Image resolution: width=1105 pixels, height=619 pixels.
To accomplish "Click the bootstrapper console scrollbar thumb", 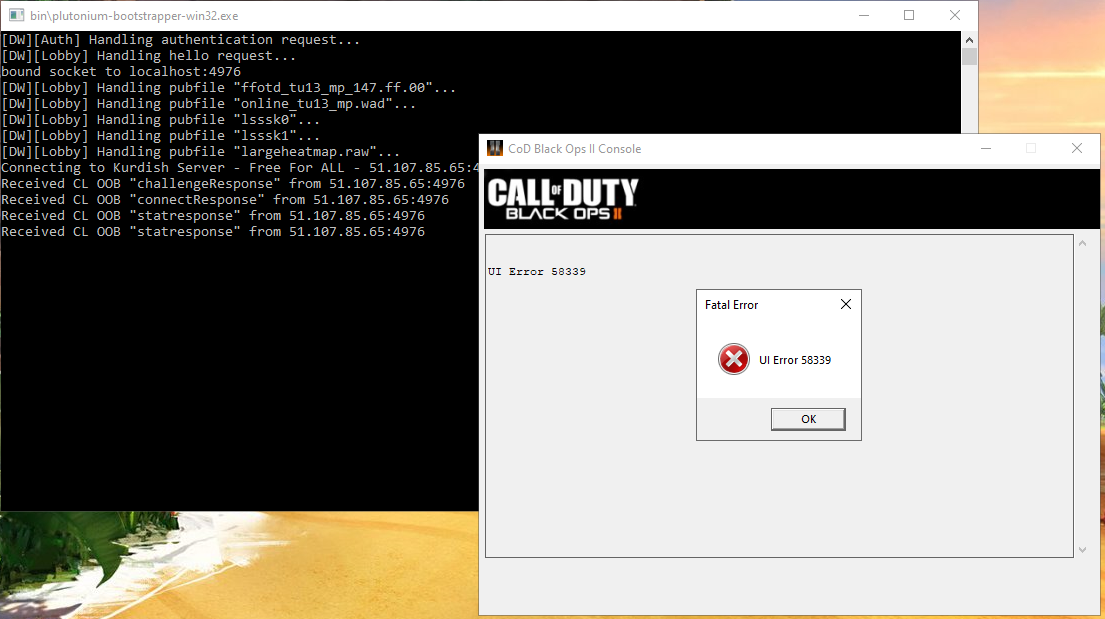I will (969, 57).
